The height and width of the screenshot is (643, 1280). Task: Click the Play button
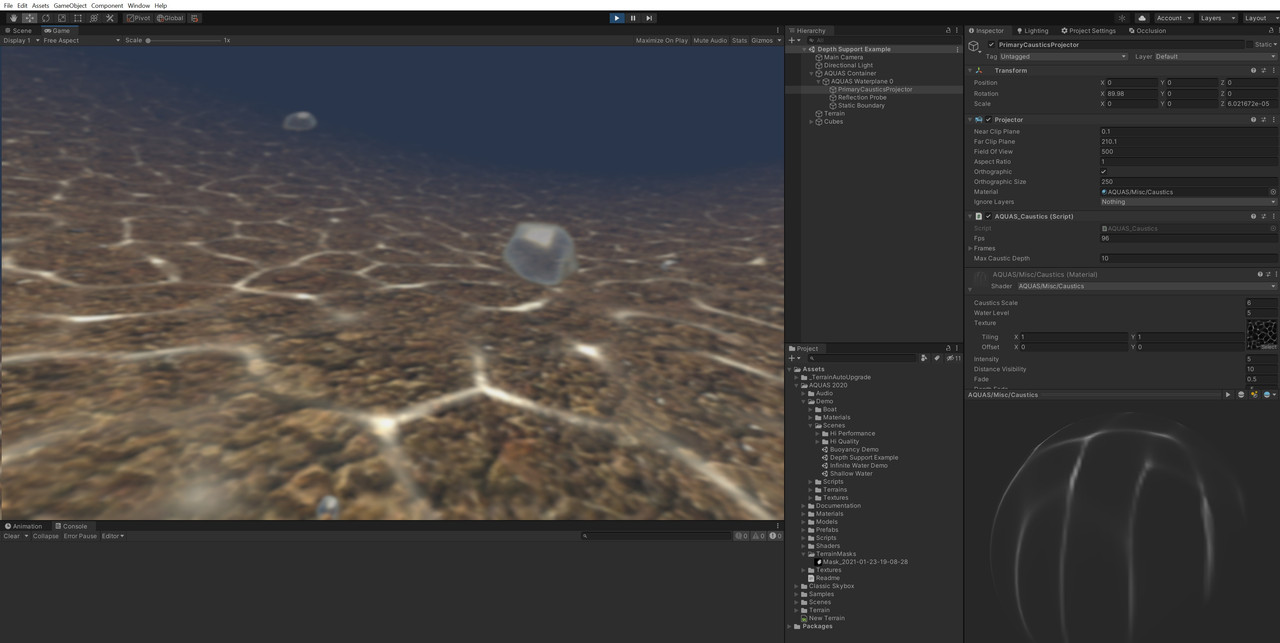click(x=616, y=18)
